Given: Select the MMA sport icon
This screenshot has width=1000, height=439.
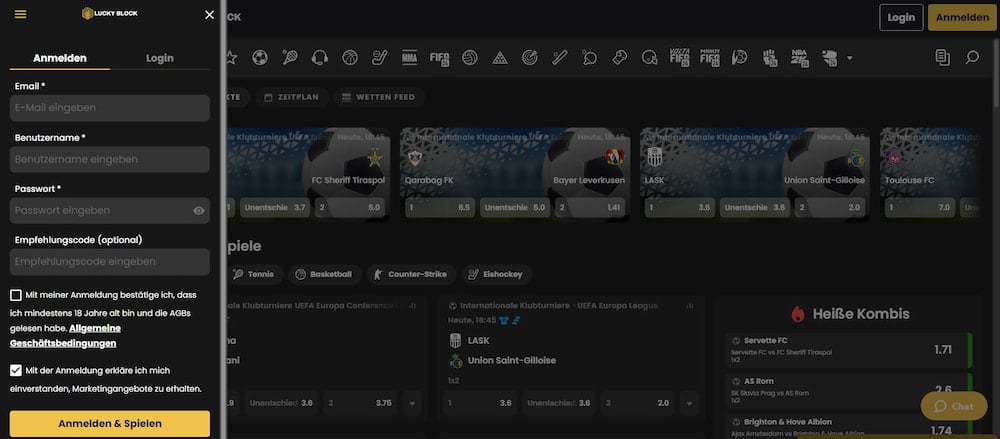Looking at the screenshot, I should 409,58.
